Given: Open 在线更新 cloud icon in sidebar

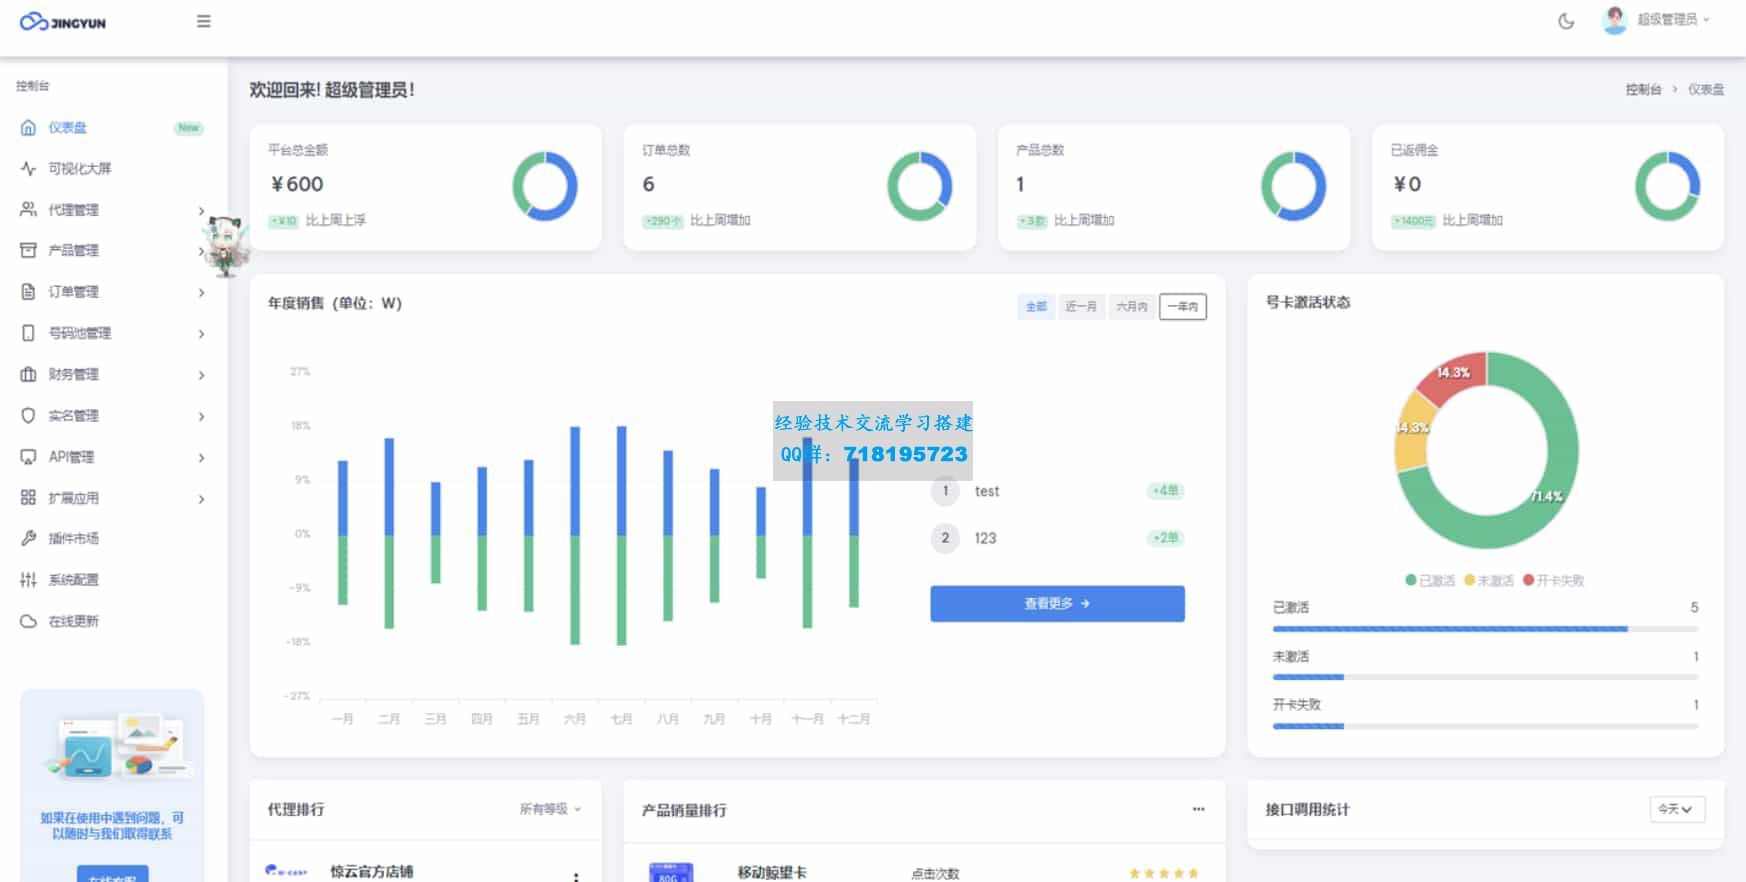Looking at the screenshot, I should pyautogui.click(x=28, y=621).
